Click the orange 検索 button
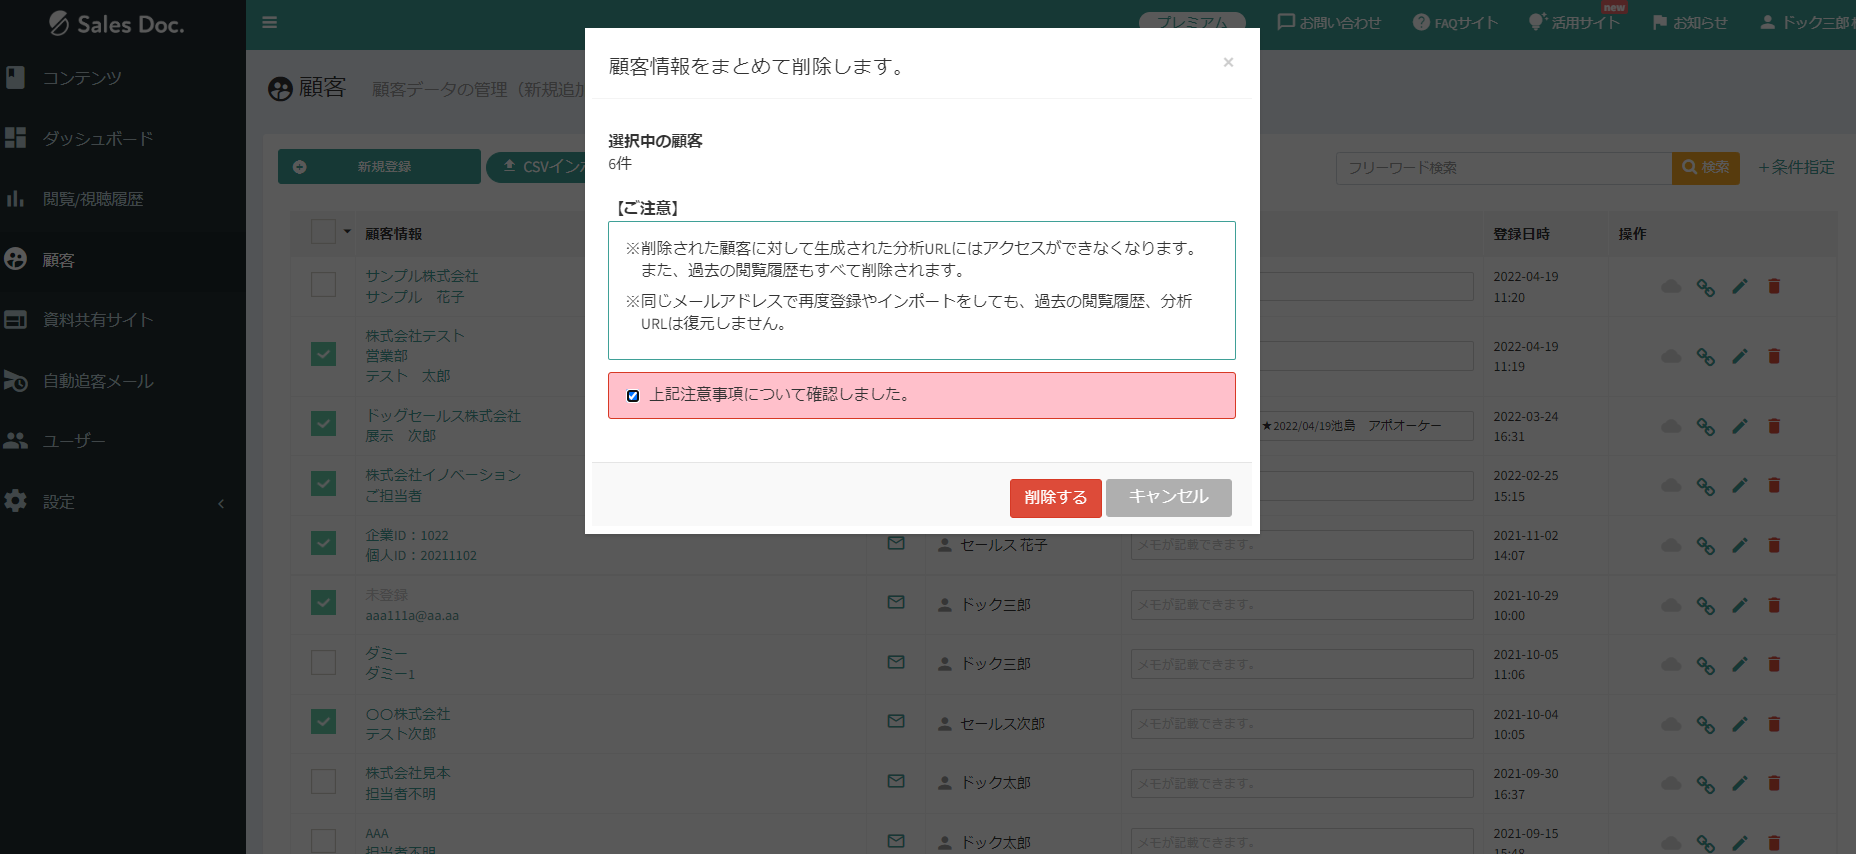Viewport: 1856px width, 854px height. click(1706, 168)
